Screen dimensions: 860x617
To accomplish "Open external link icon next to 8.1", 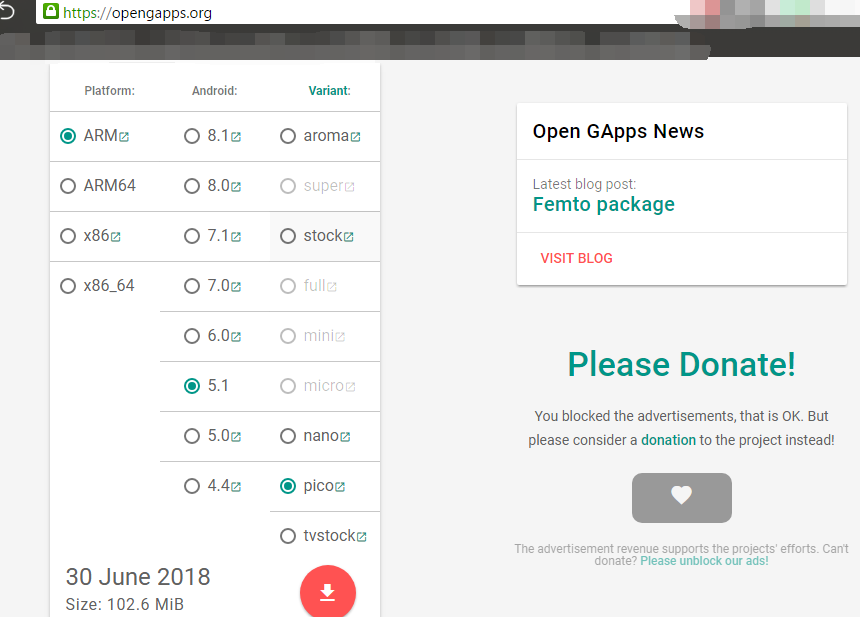I will [x=236, y=137].
